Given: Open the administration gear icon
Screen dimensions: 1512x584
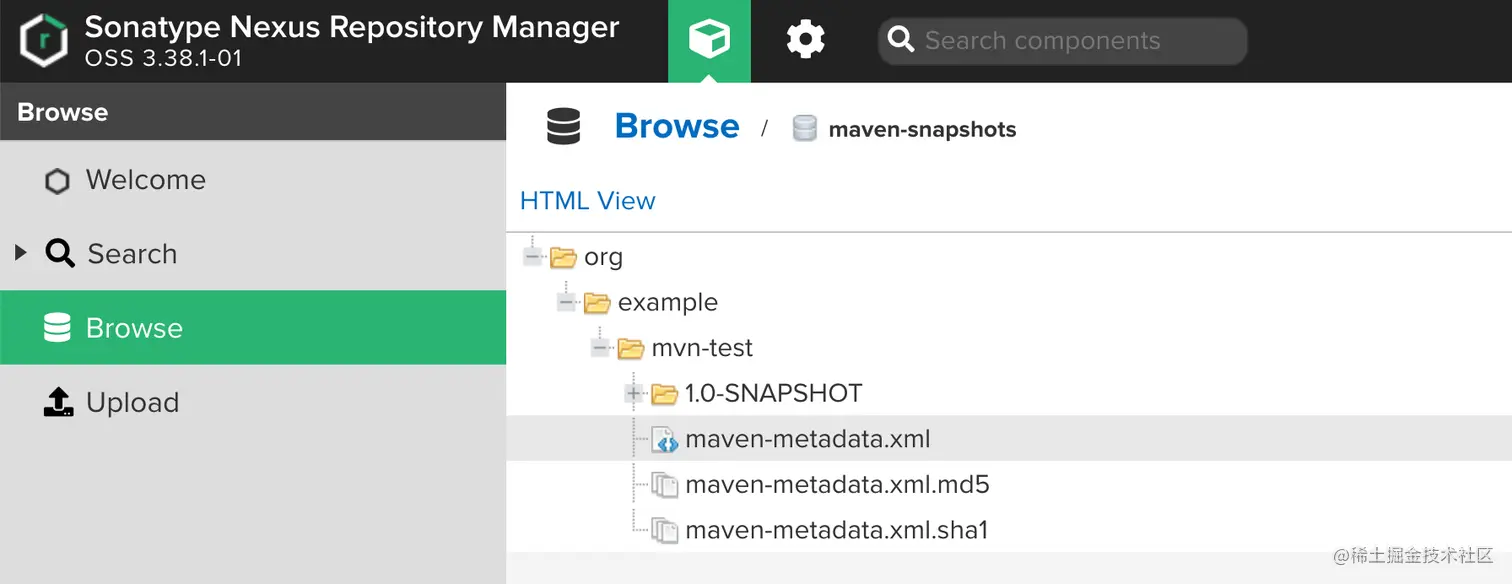Looking at the screenshot, I should pyautogui.click(x=805, y=40).
